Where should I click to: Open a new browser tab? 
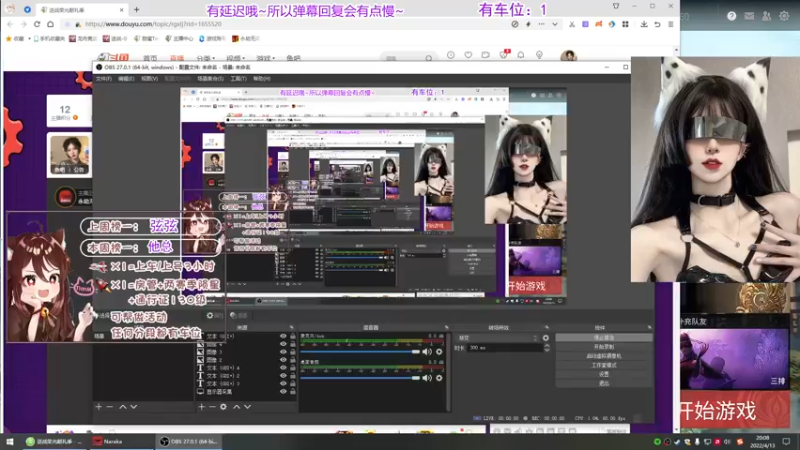pyautogui.click(x=136, y=9)
